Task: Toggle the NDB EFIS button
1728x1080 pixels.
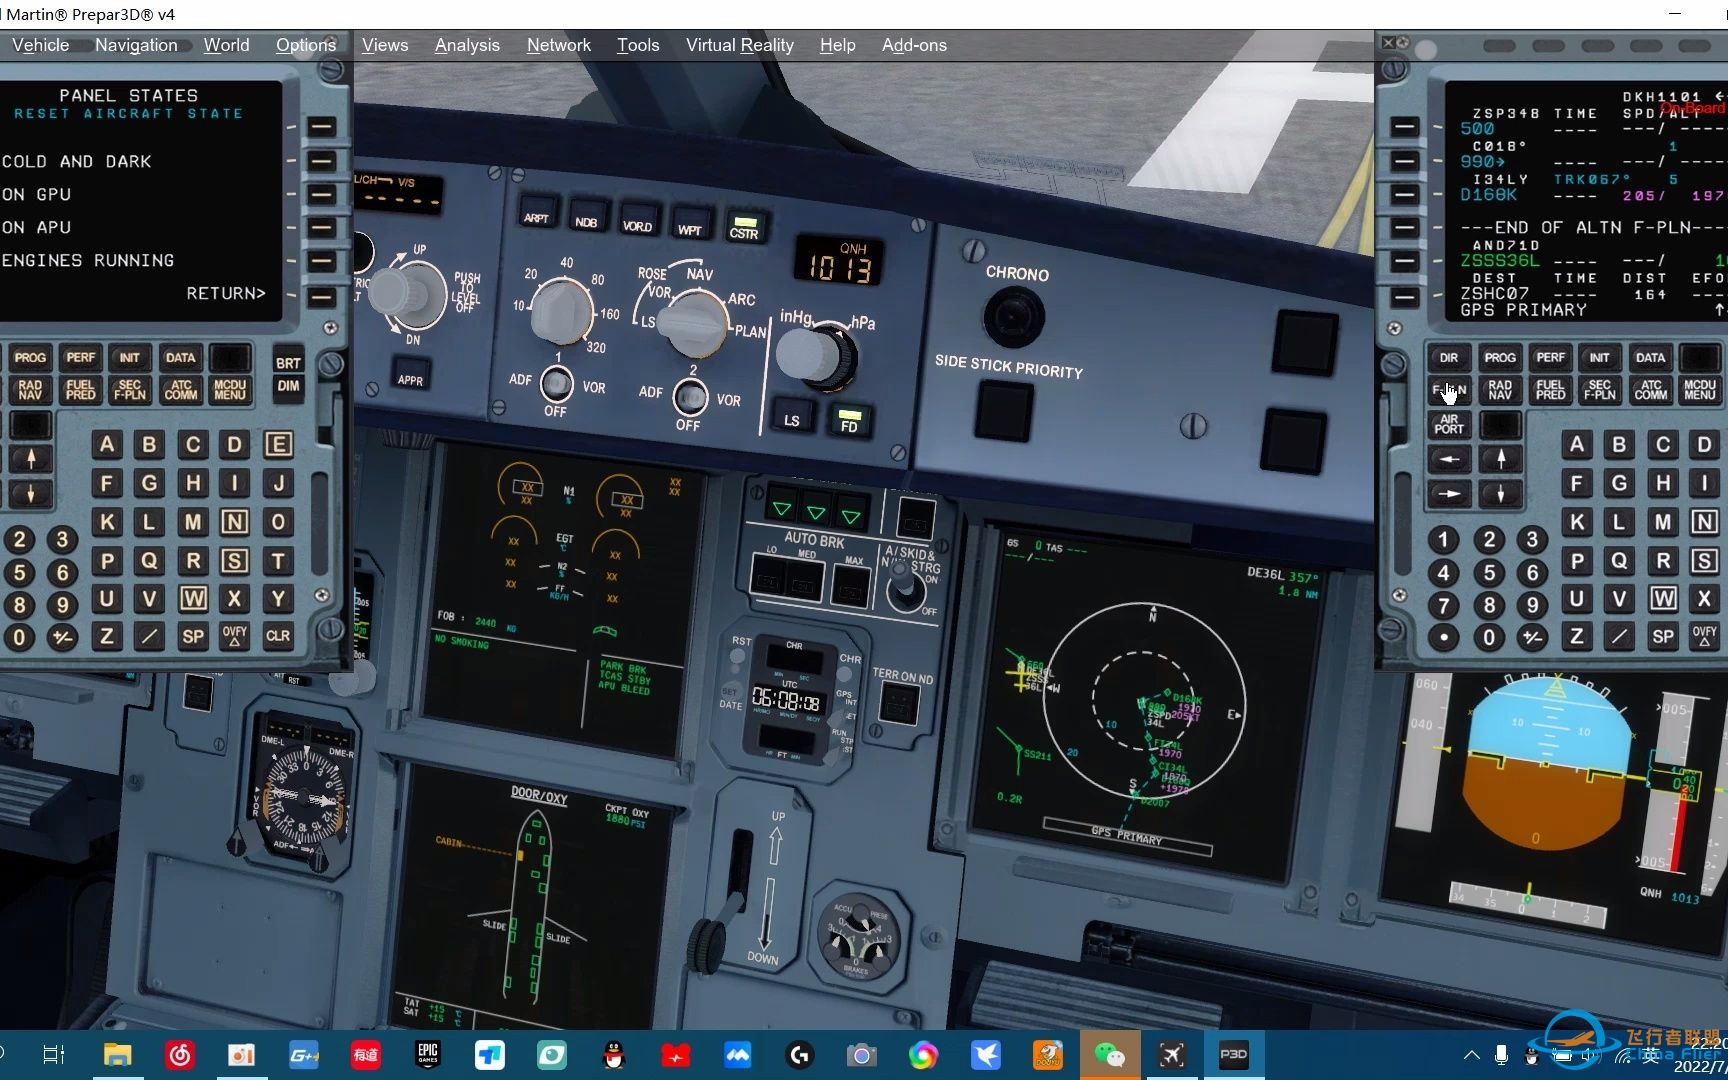Action: tap(586, 220)
